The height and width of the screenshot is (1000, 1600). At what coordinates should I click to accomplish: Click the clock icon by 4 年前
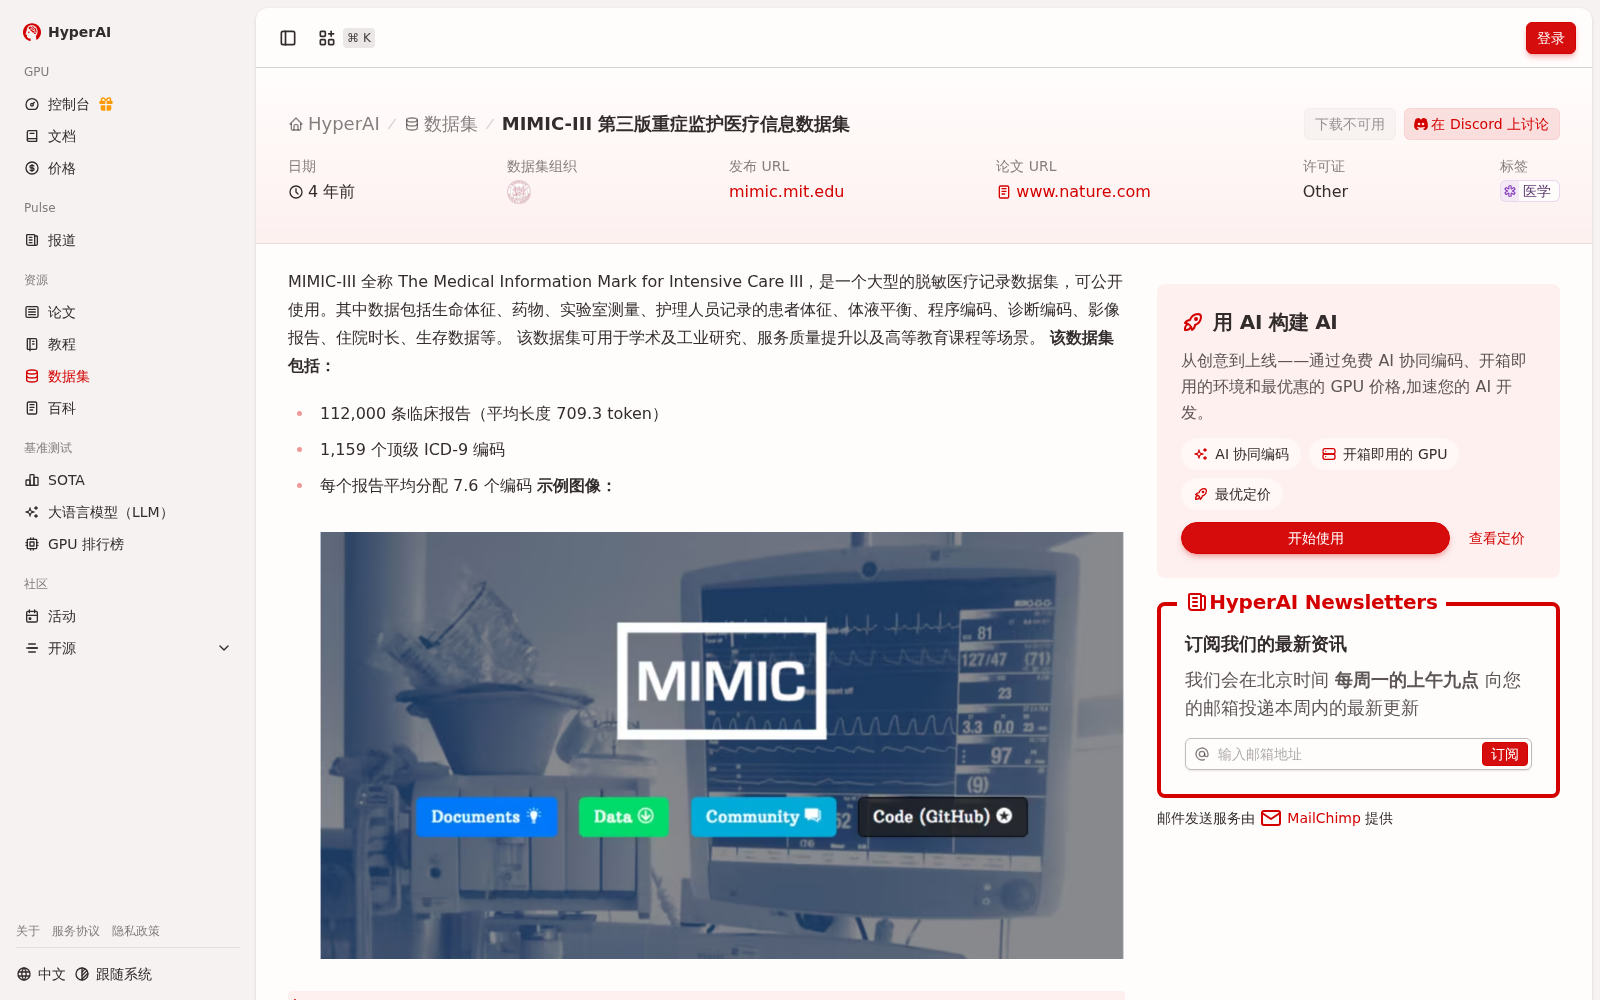296,192
